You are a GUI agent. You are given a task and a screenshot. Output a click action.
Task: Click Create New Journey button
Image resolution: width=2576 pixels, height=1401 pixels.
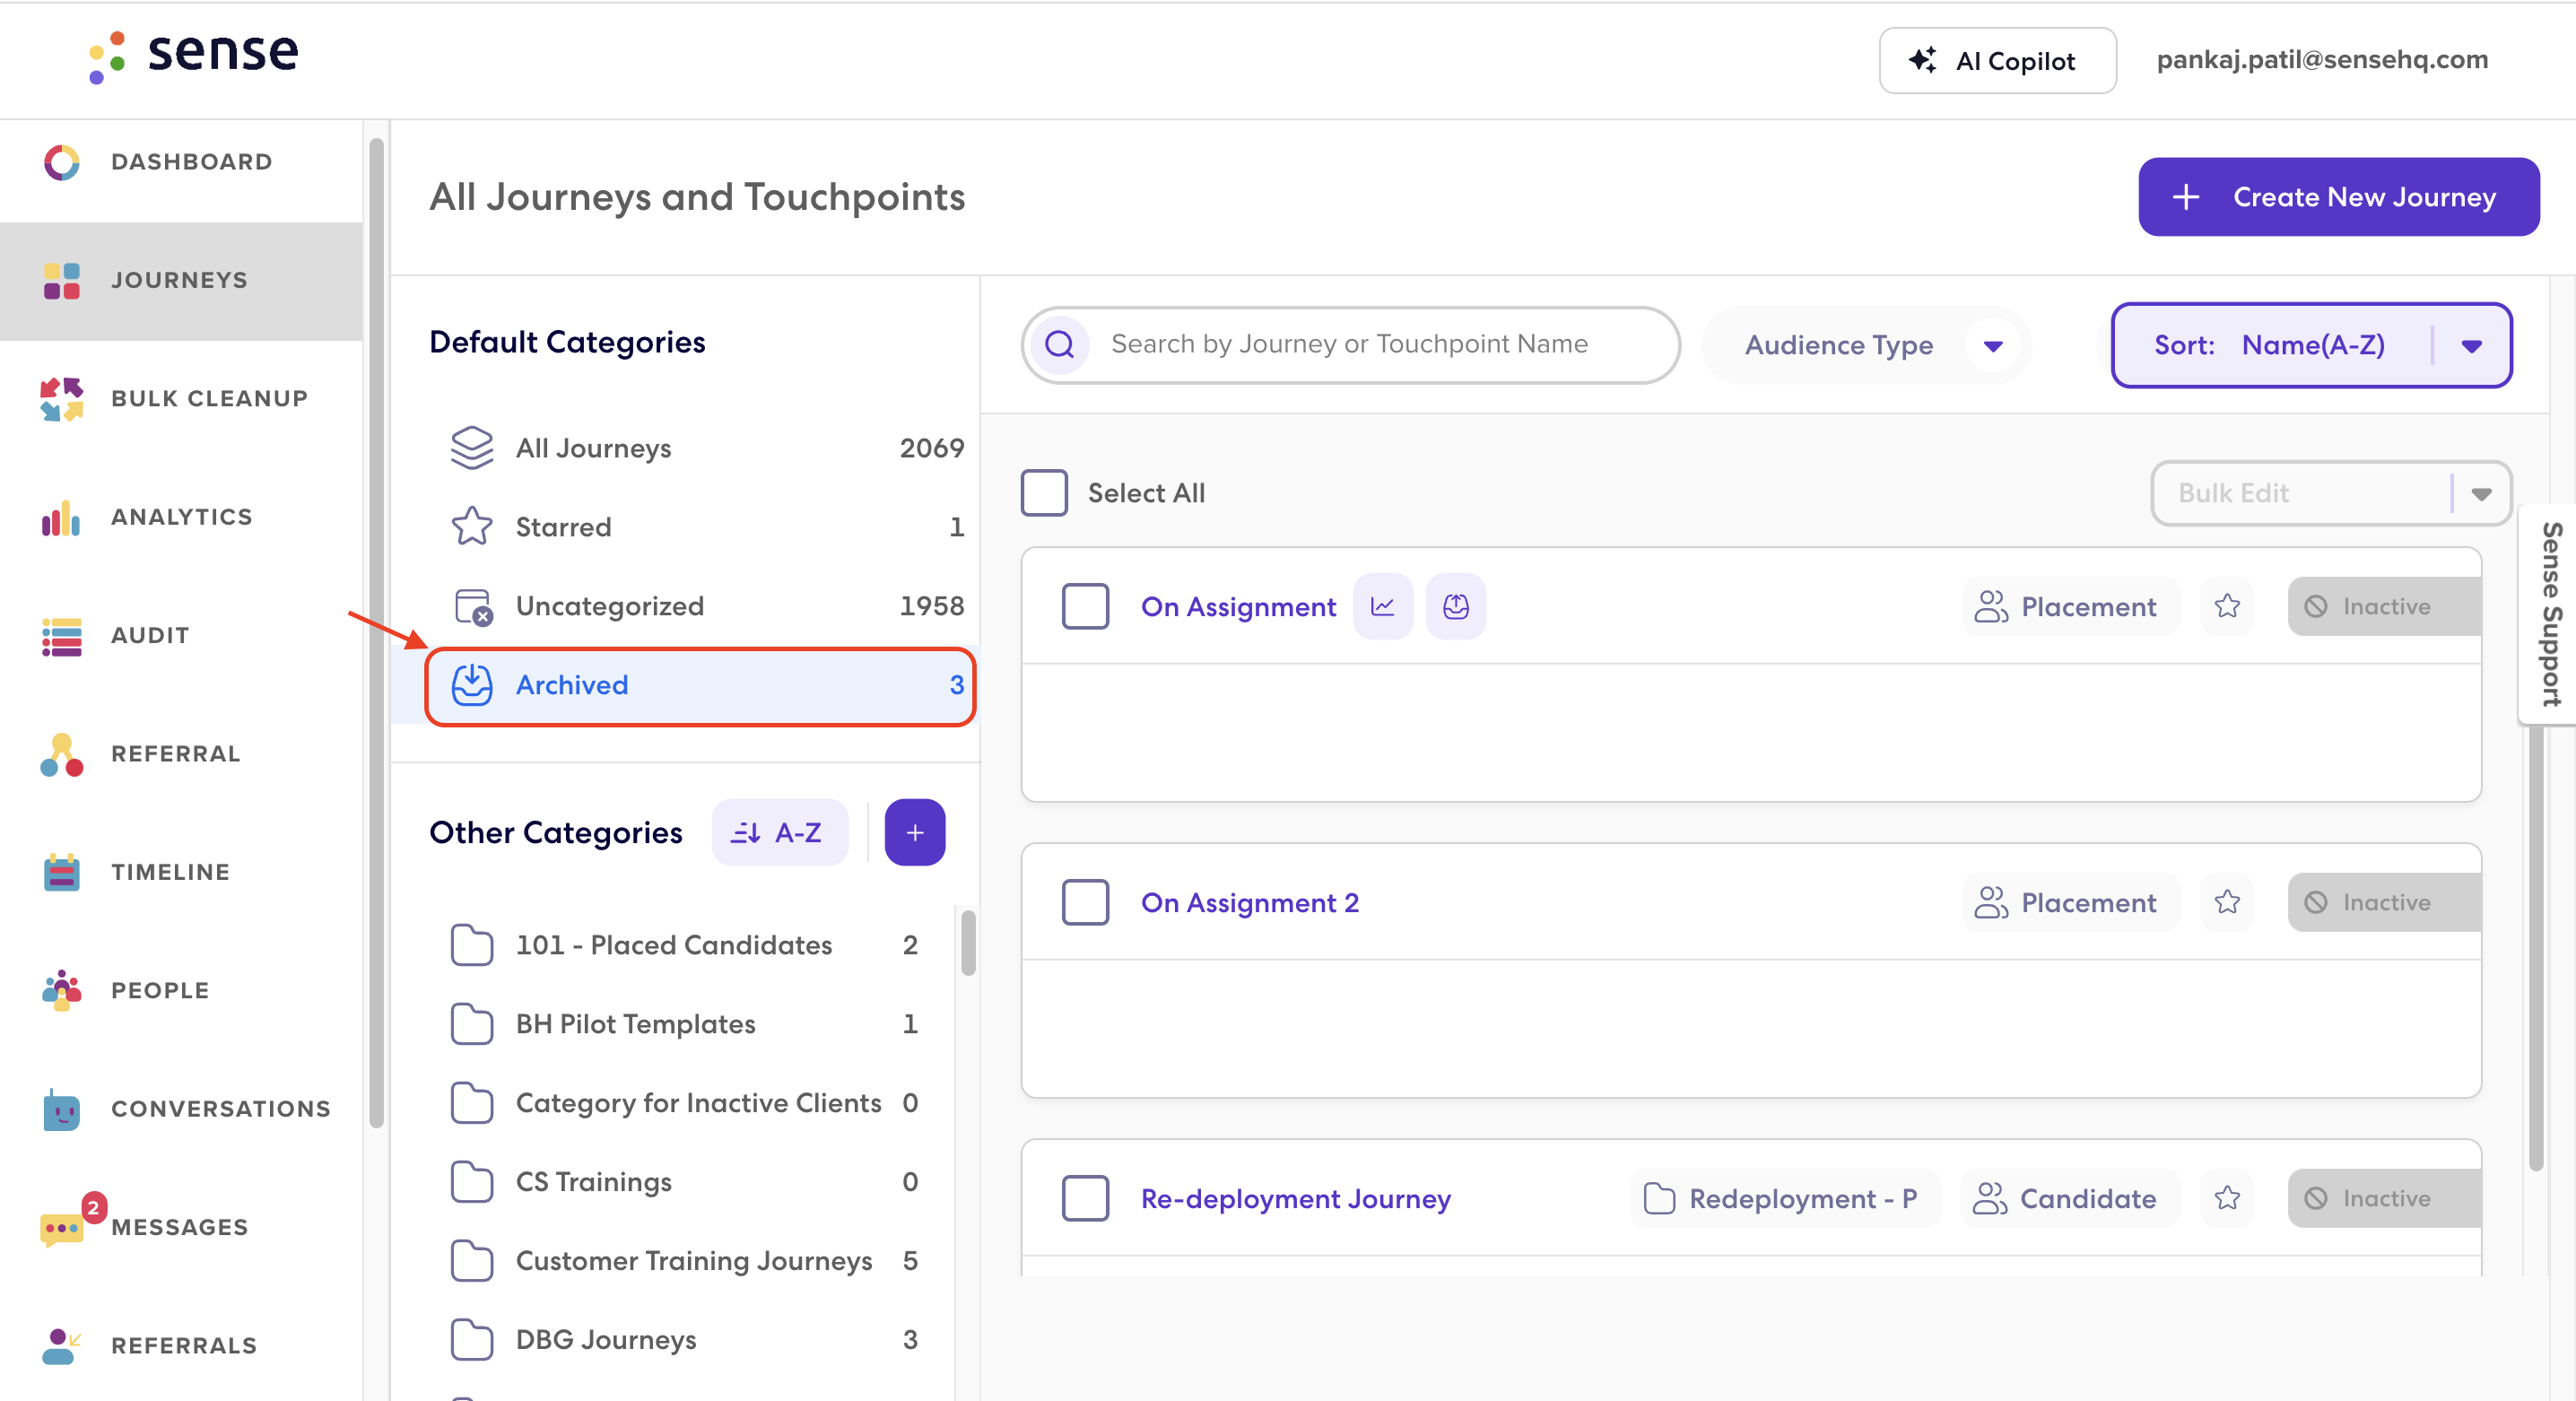click(x=2338, y=197)
